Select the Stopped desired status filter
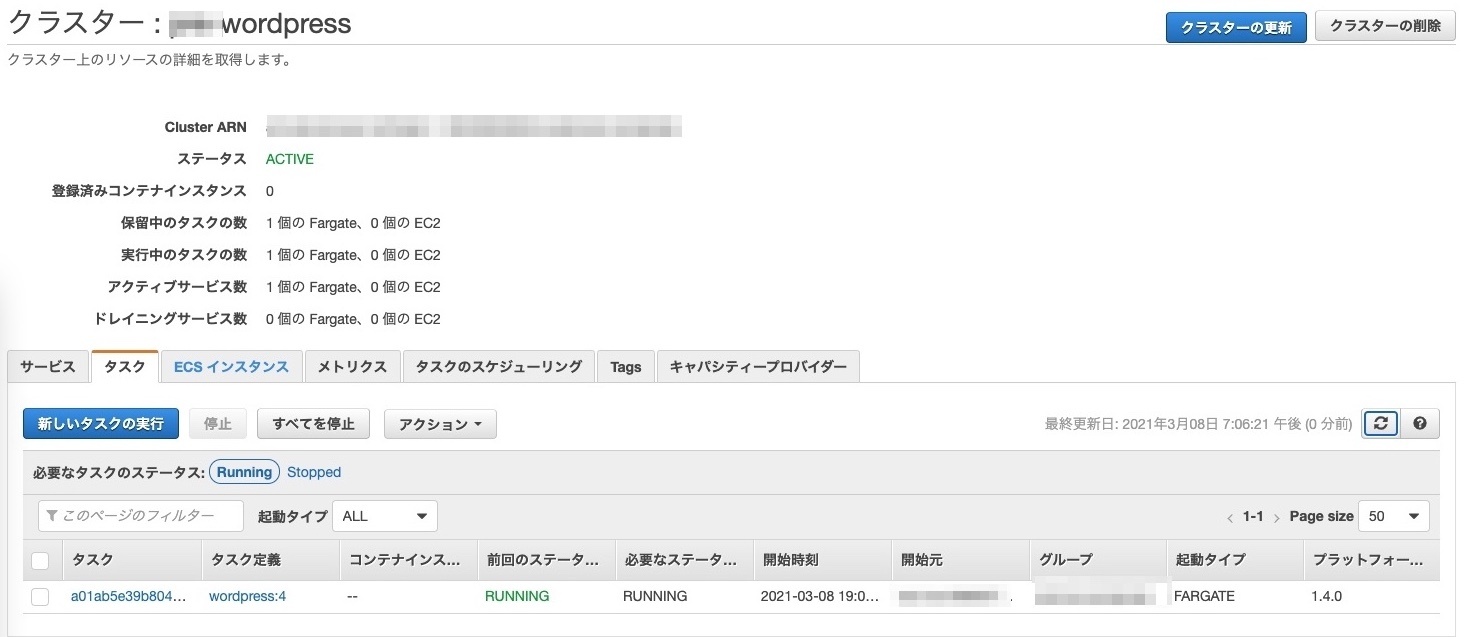The height and width of the screenshot is (637, 1466). tap(314, 472)
